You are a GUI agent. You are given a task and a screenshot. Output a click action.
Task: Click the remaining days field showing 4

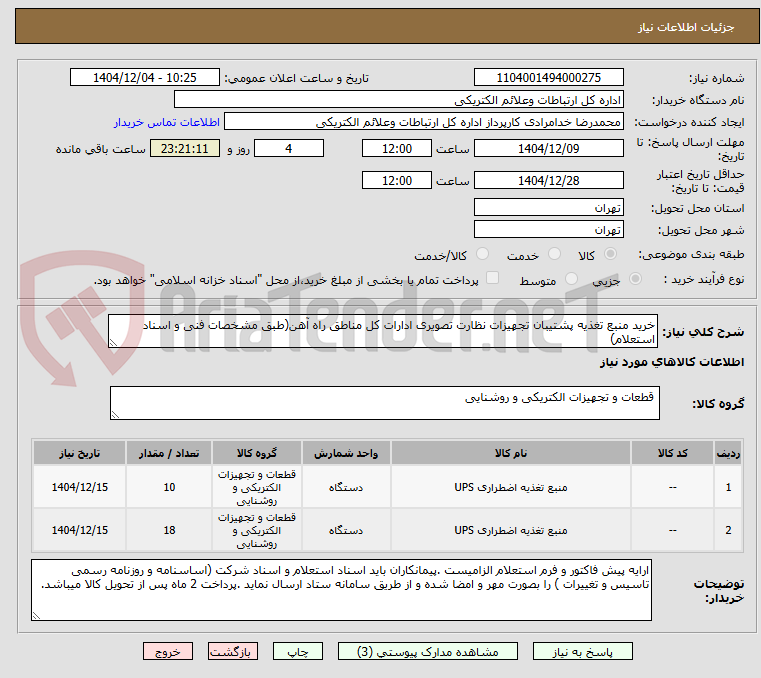click(289, 149)
